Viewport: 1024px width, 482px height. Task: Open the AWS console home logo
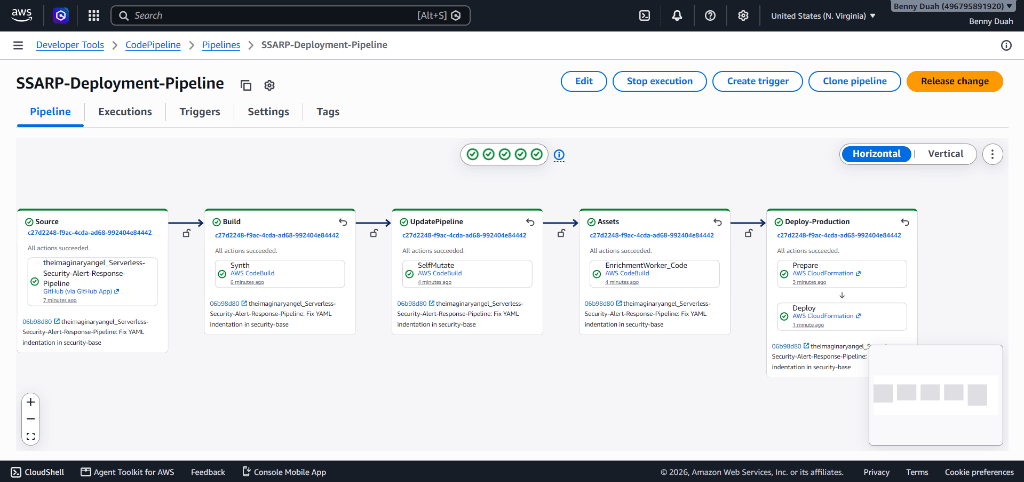coord(22,15)
